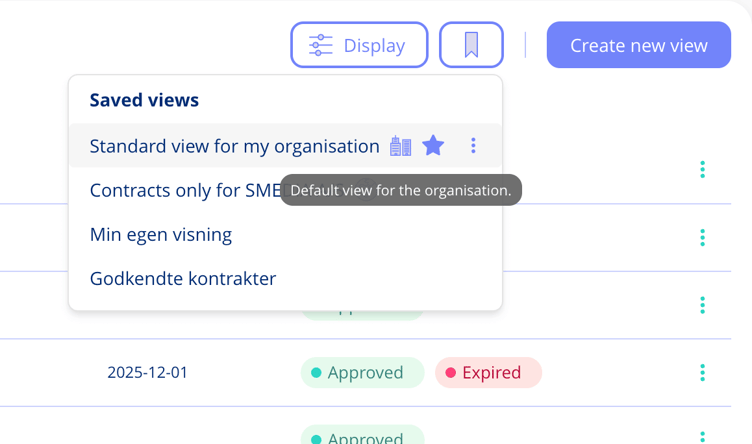The width and height of the screenshot is (752, 444).
Task: Open three-dot menu above the 2025-12-01 row
Action: [x=702, y=305]
